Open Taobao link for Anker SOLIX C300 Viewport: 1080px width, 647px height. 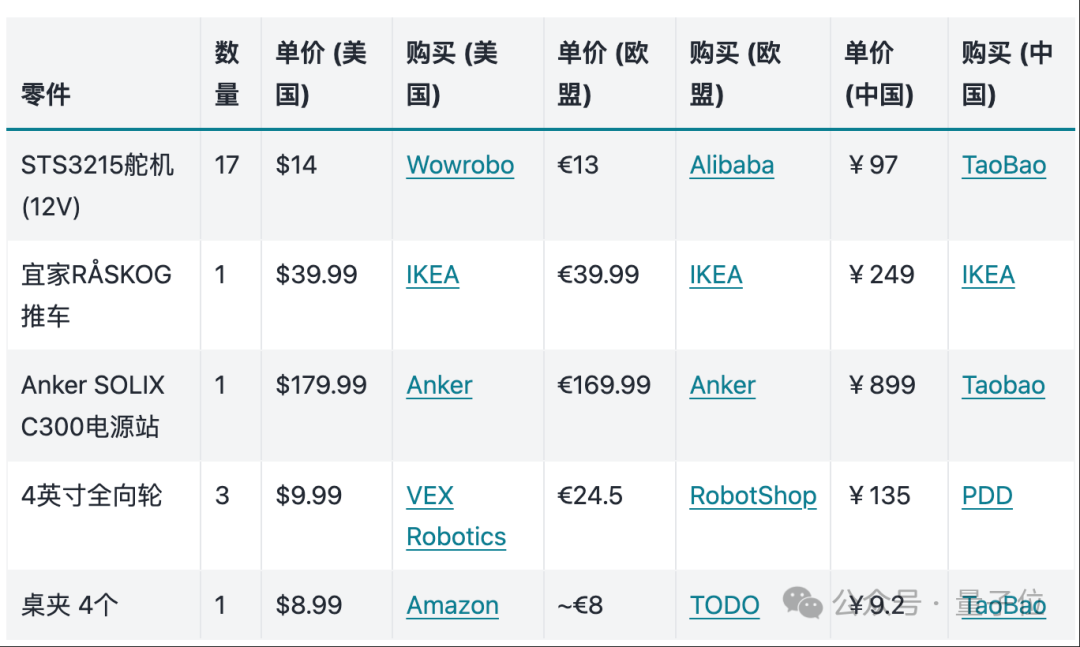[1003, 385]
